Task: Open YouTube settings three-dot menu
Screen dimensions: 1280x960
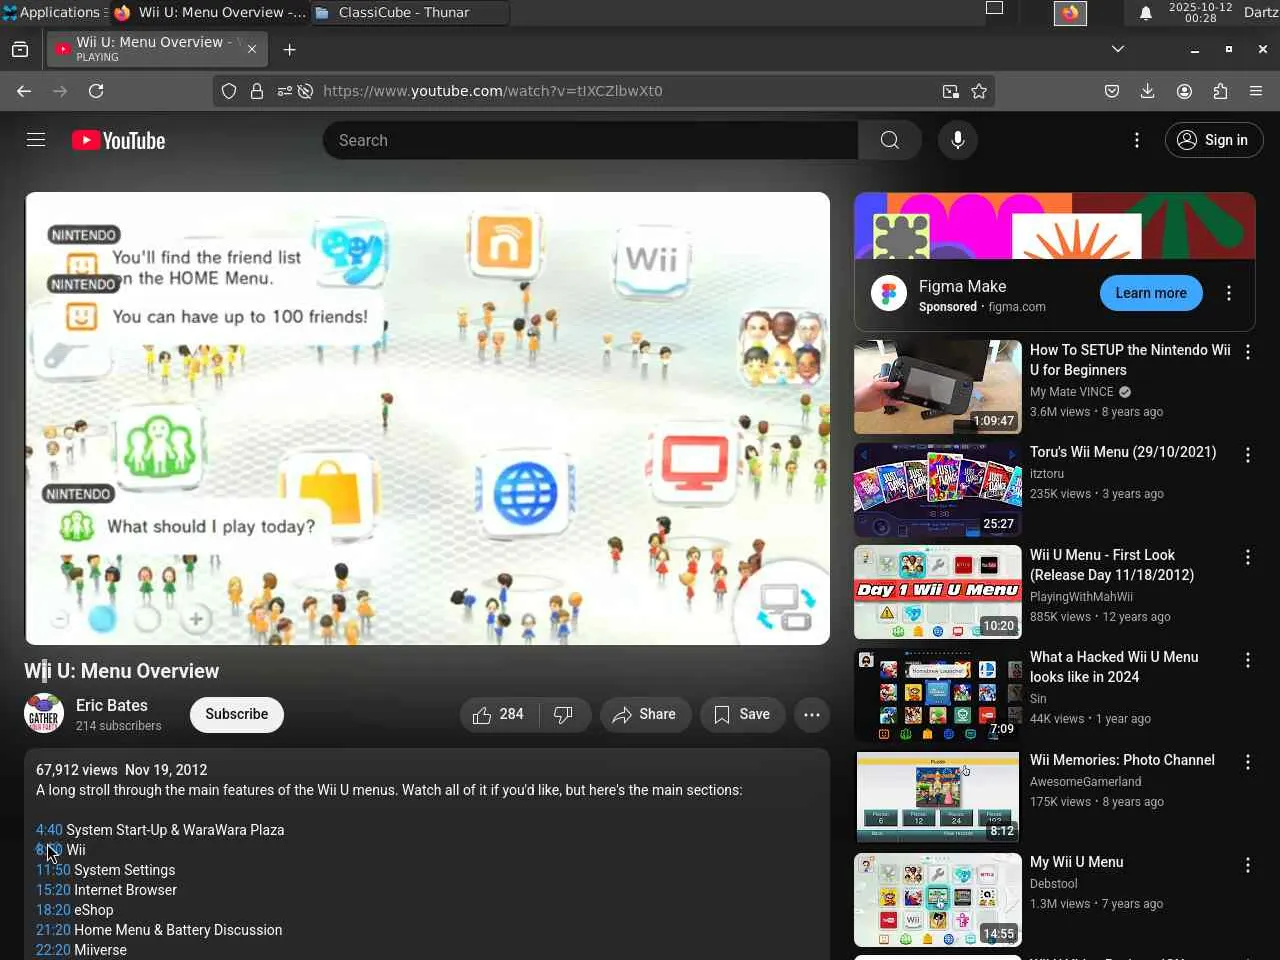Action: point(1136,141)
